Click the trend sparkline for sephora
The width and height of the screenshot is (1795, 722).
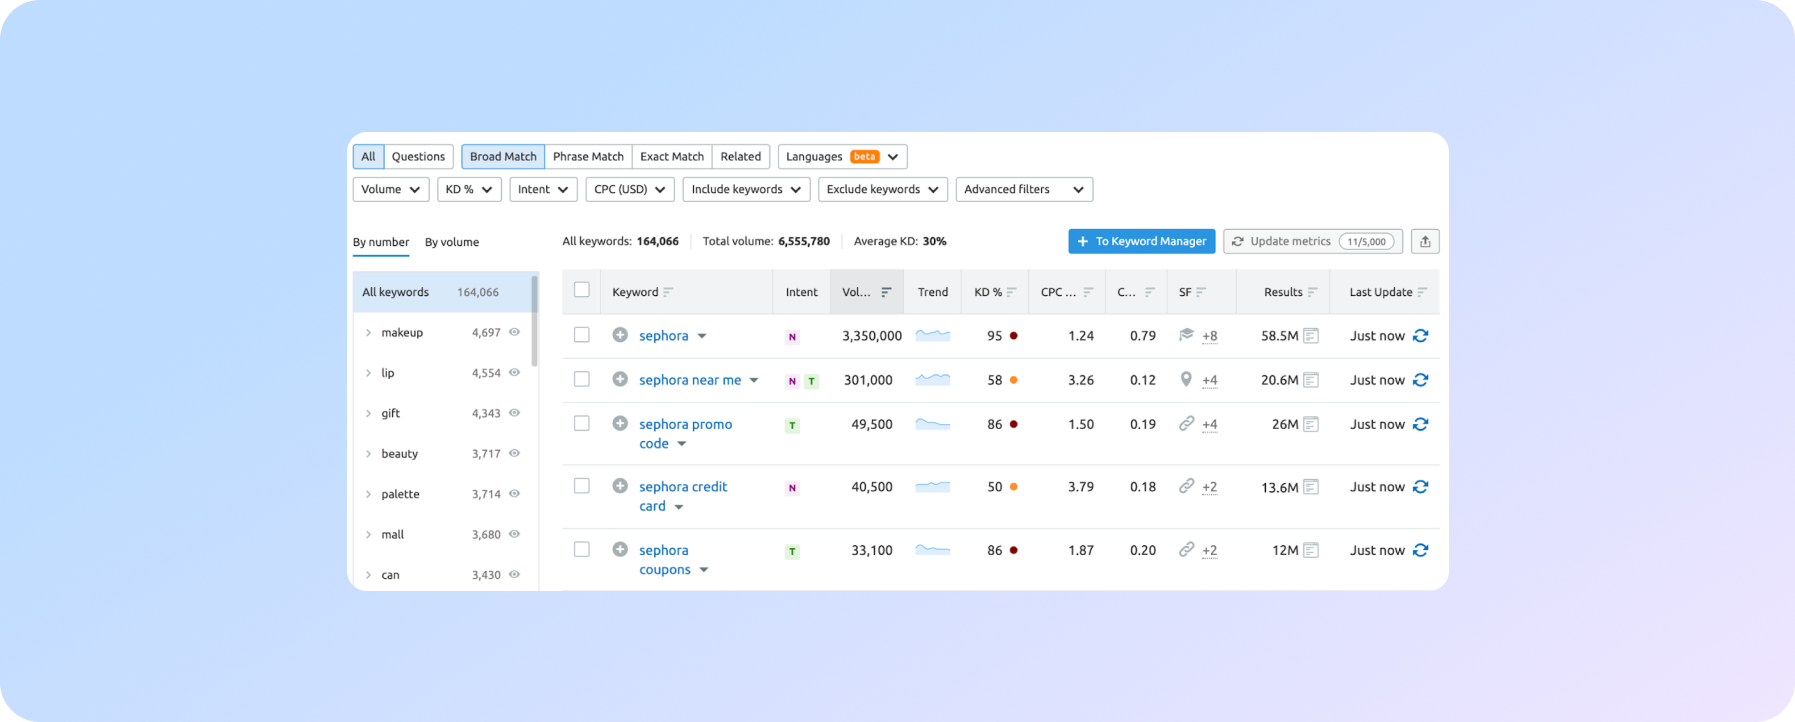[x=933, y=335]
